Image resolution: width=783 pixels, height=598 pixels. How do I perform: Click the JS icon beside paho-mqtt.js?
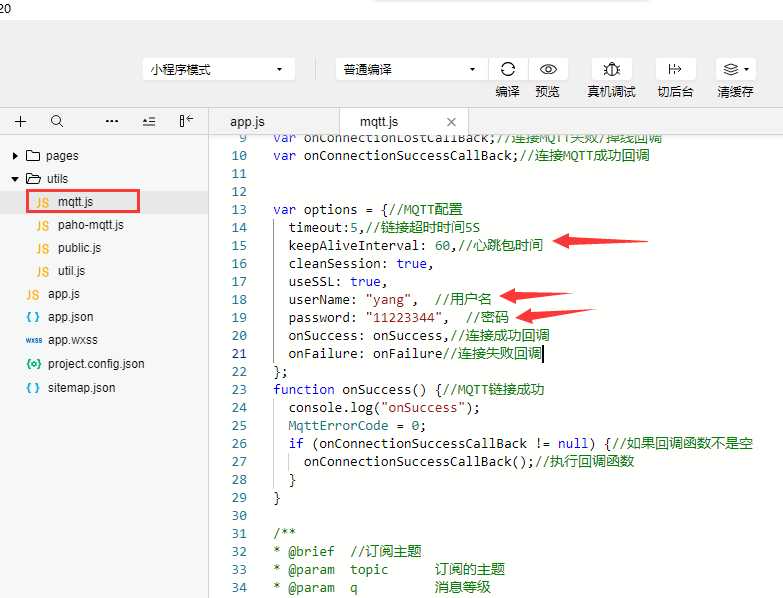tap(42, 226)
